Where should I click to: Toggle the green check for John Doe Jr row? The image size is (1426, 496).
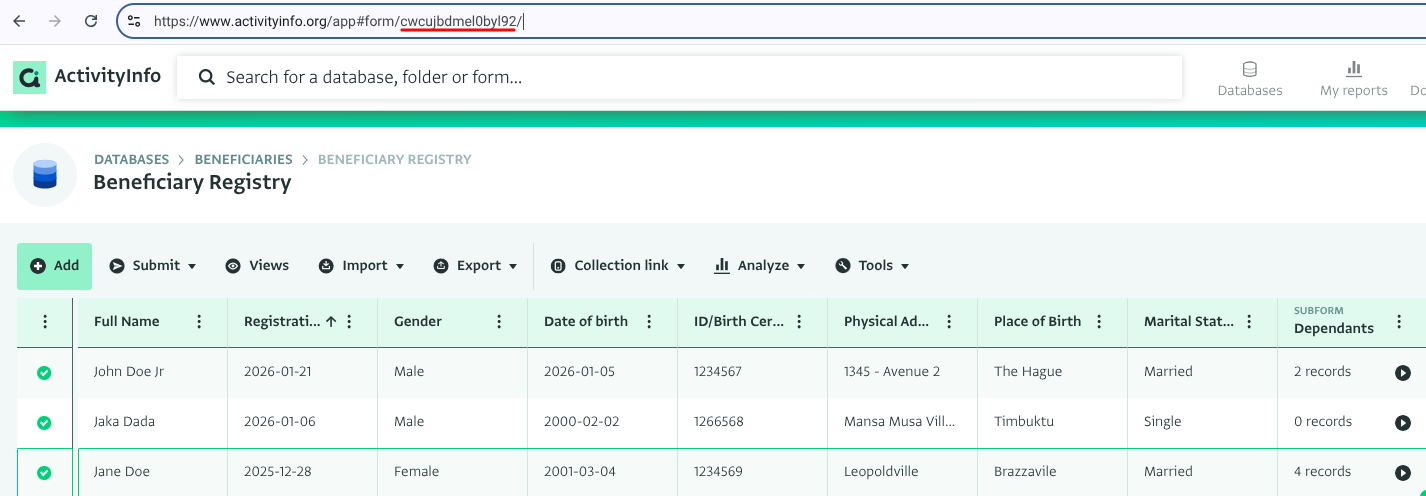point(44,373)
